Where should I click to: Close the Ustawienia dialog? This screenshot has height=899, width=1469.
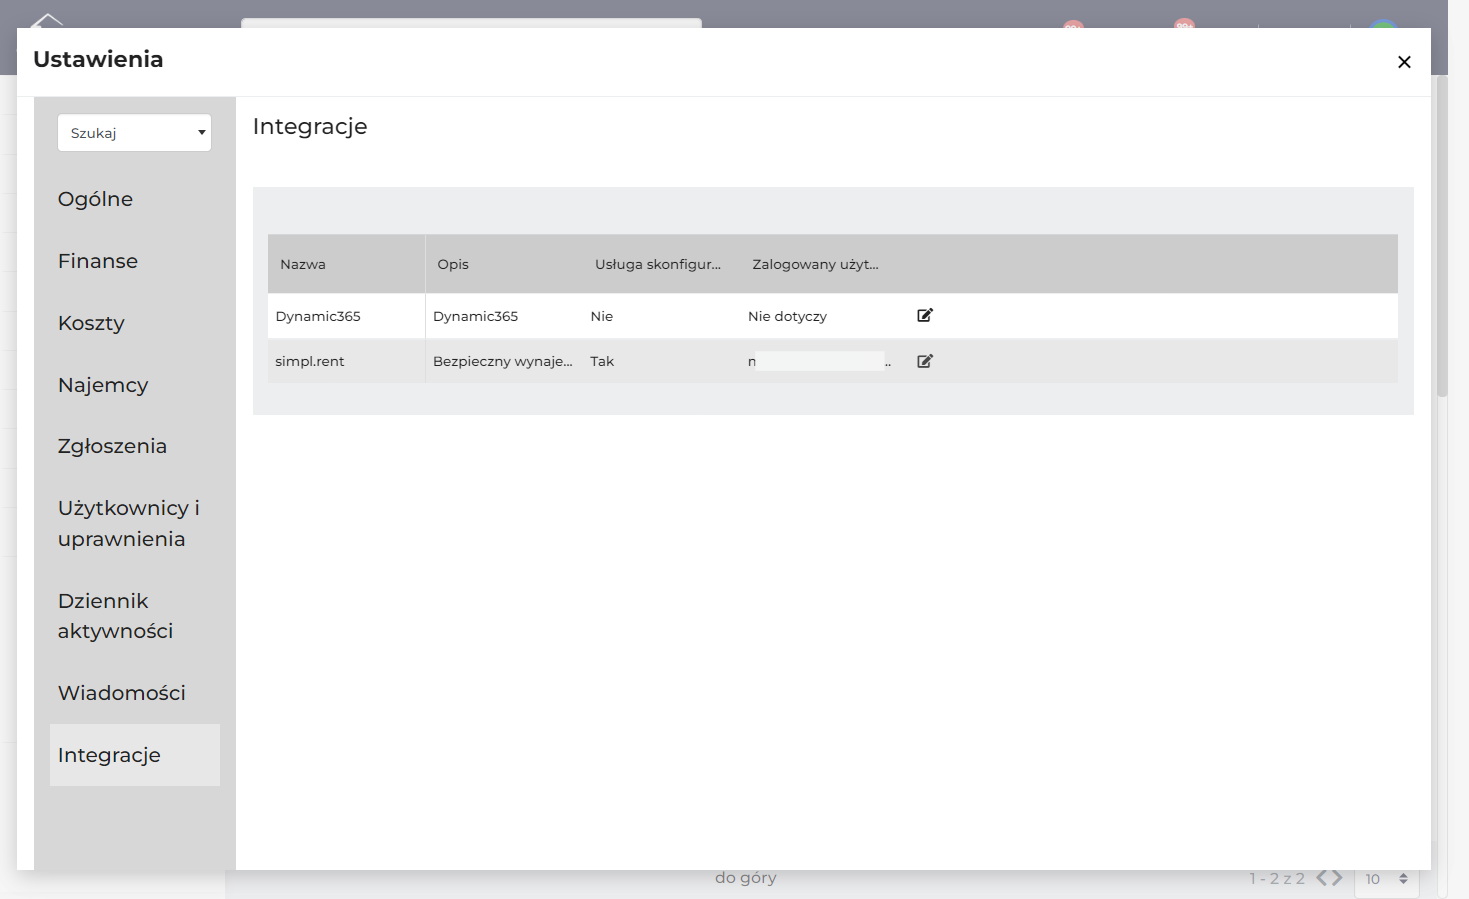(x=1404, y=62)
